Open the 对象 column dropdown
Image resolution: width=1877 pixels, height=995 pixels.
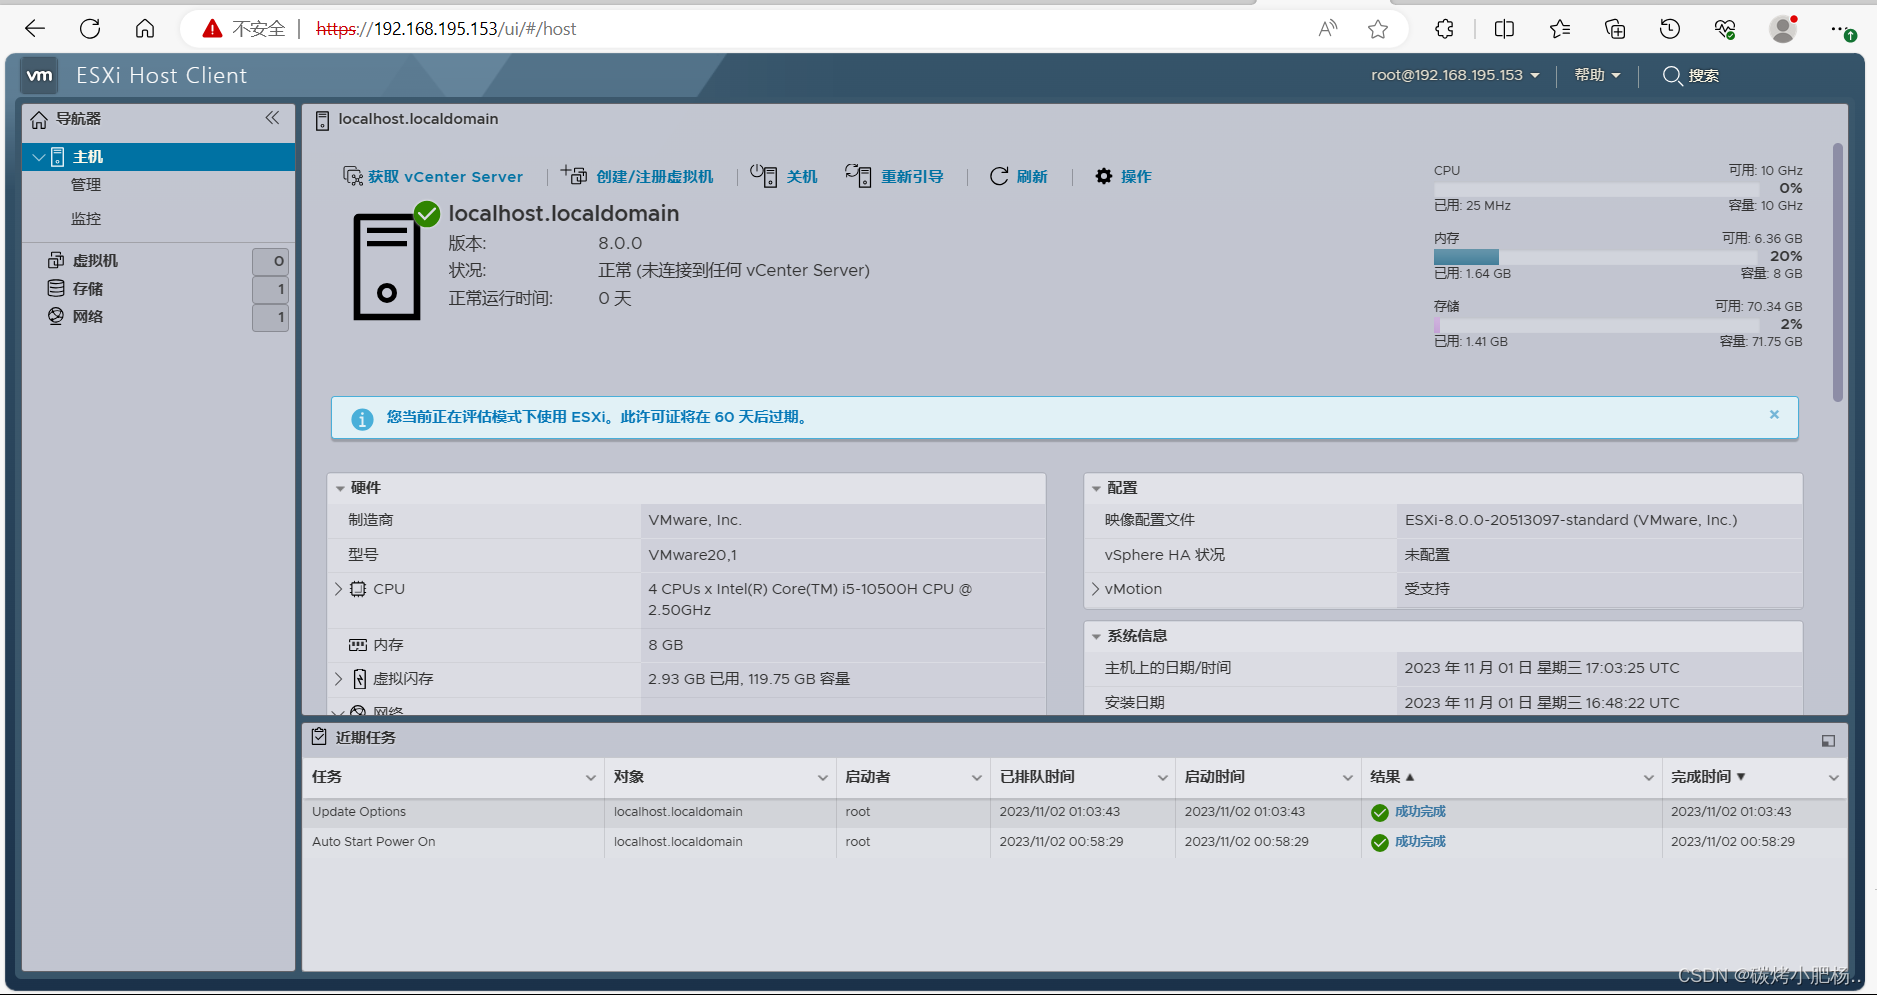[x=822, y=778]
